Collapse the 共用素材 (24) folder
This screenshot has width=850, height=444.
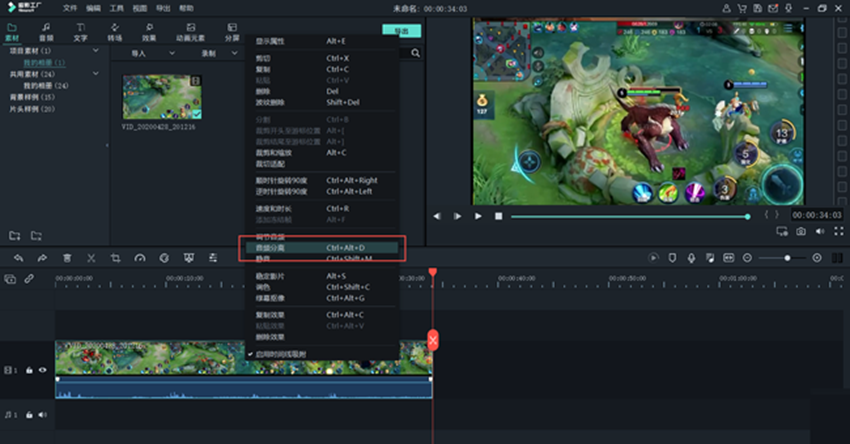point(96,74)
